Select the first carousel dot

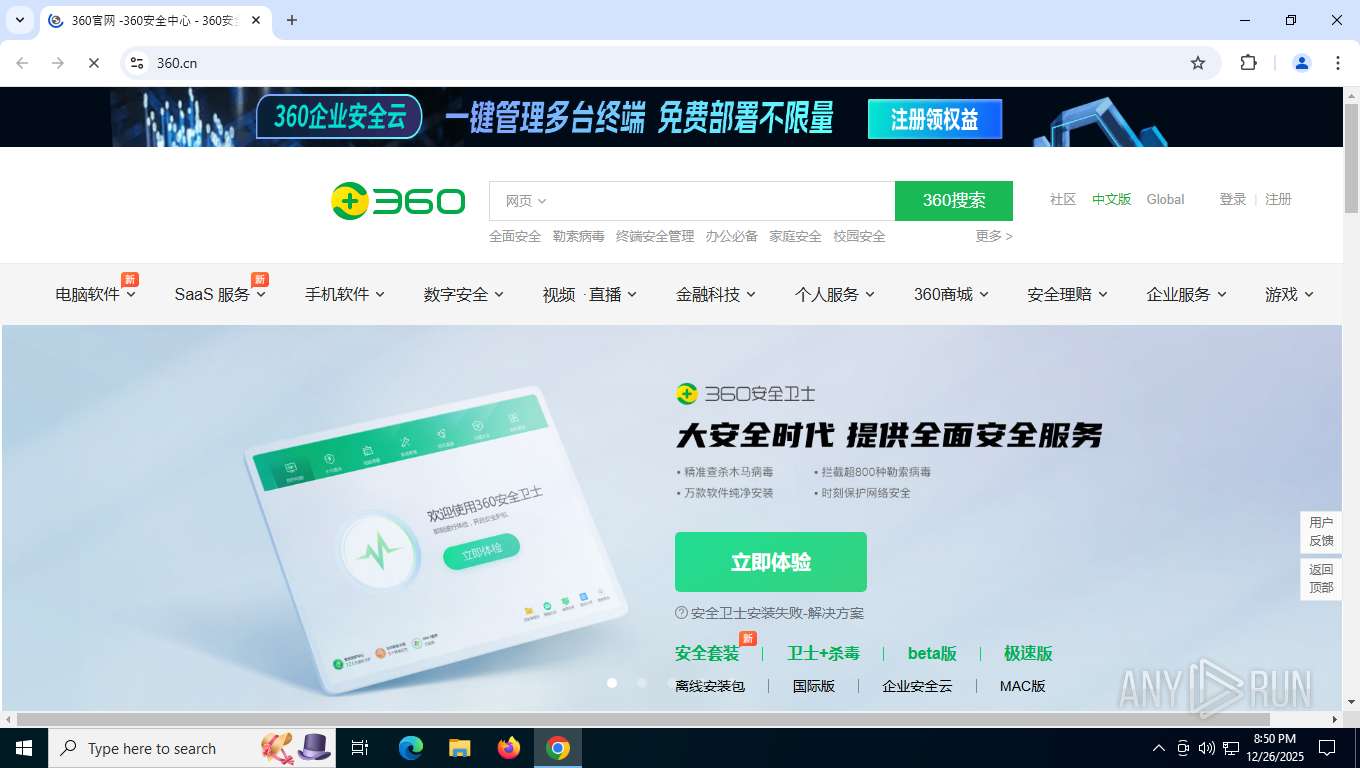coord(612,683)
